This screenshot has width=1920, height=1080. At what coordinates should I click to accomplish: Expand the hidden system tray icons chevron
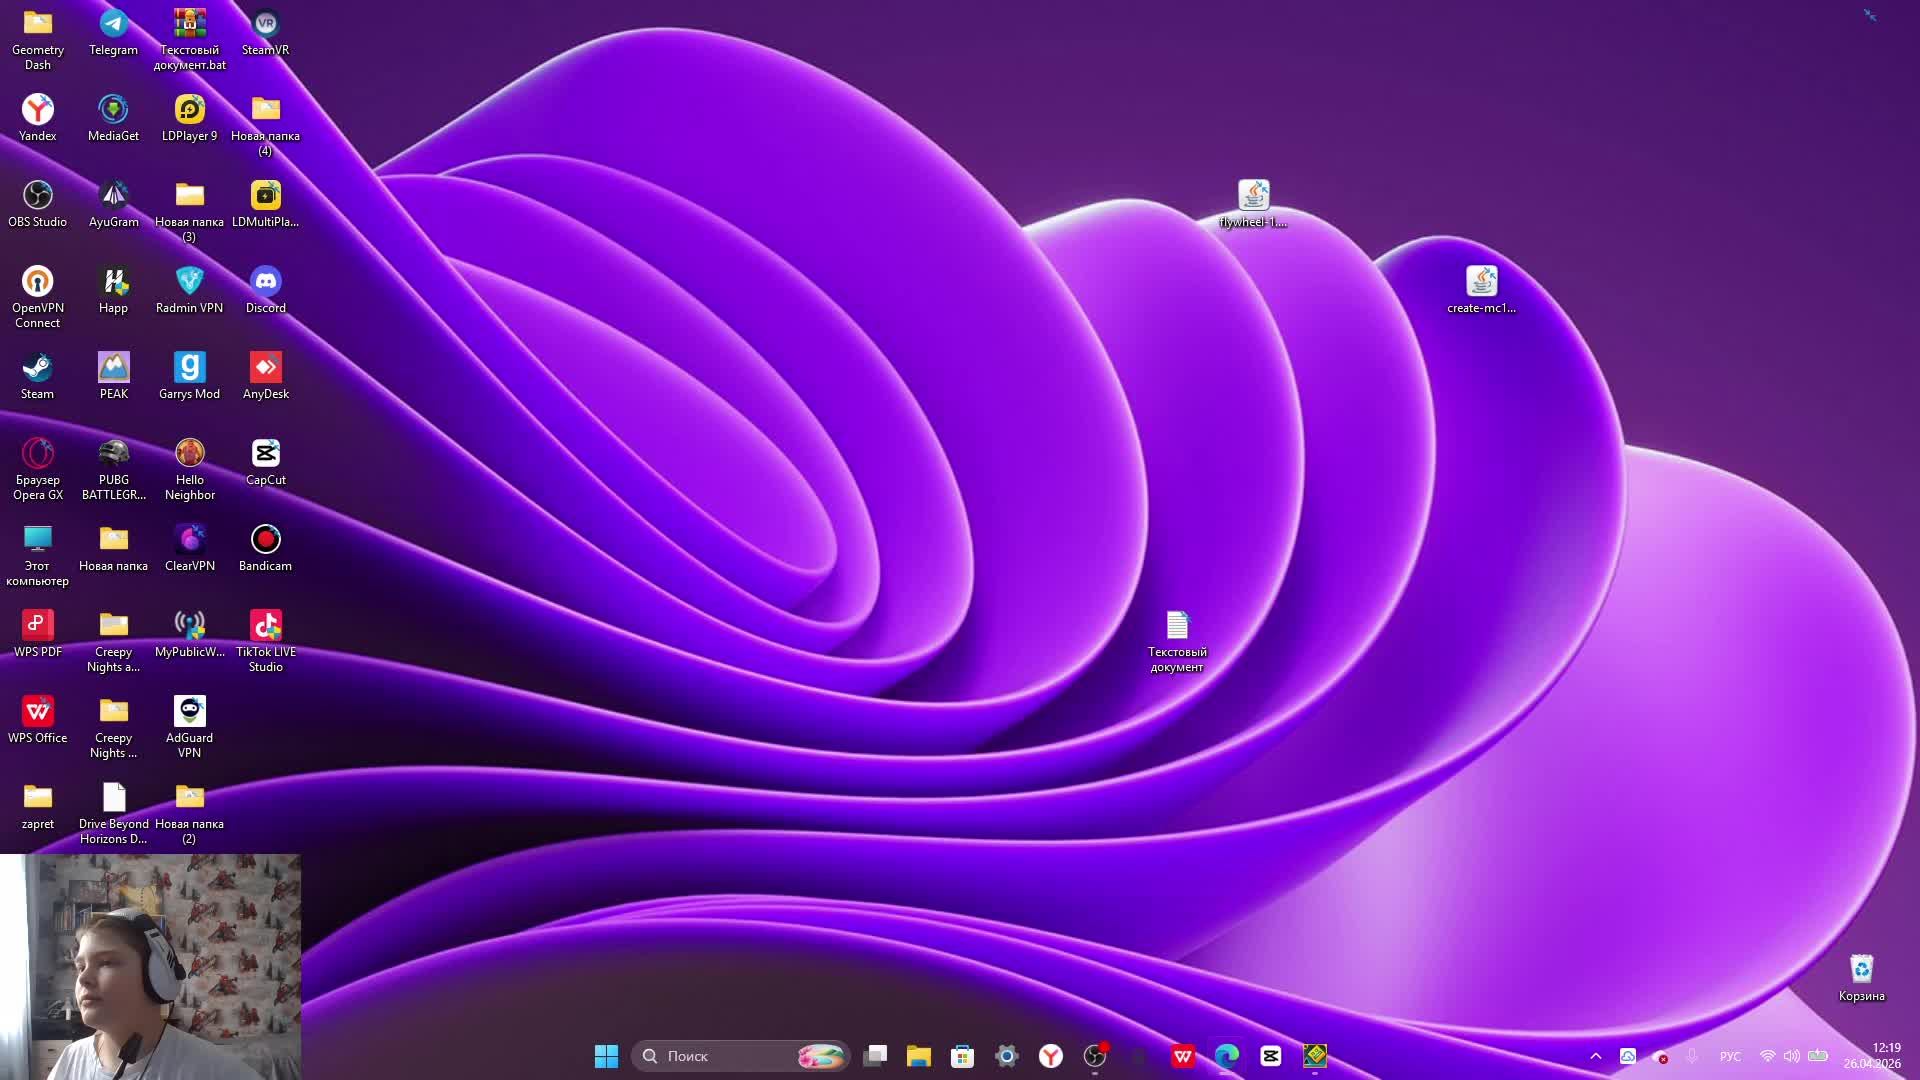tap(1596, 1056)
